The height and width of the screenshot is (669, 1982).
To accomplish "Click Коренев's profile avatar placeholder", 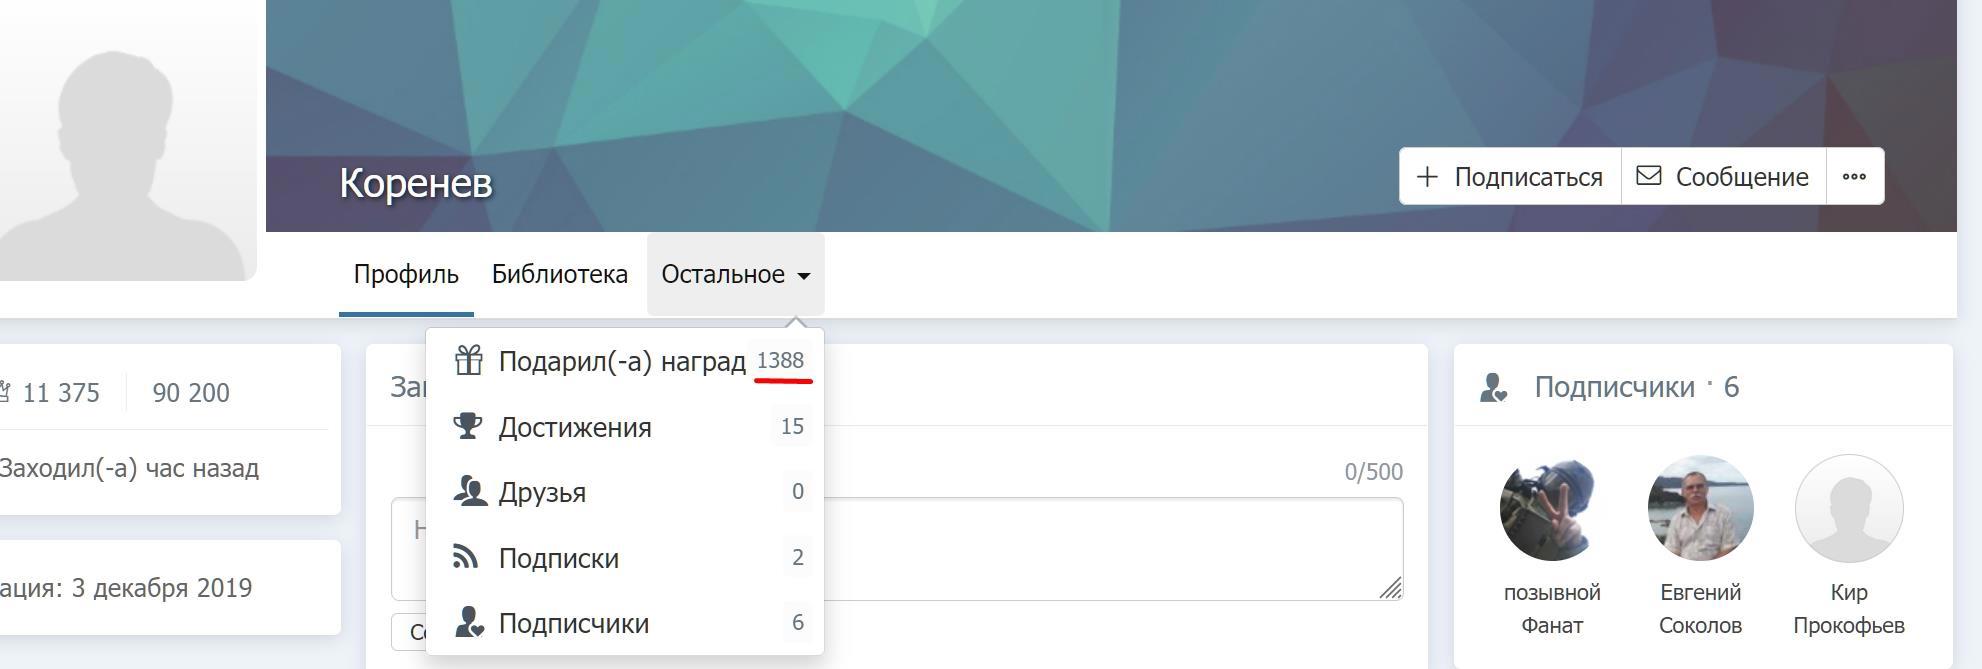I will (x=126, y=140).
